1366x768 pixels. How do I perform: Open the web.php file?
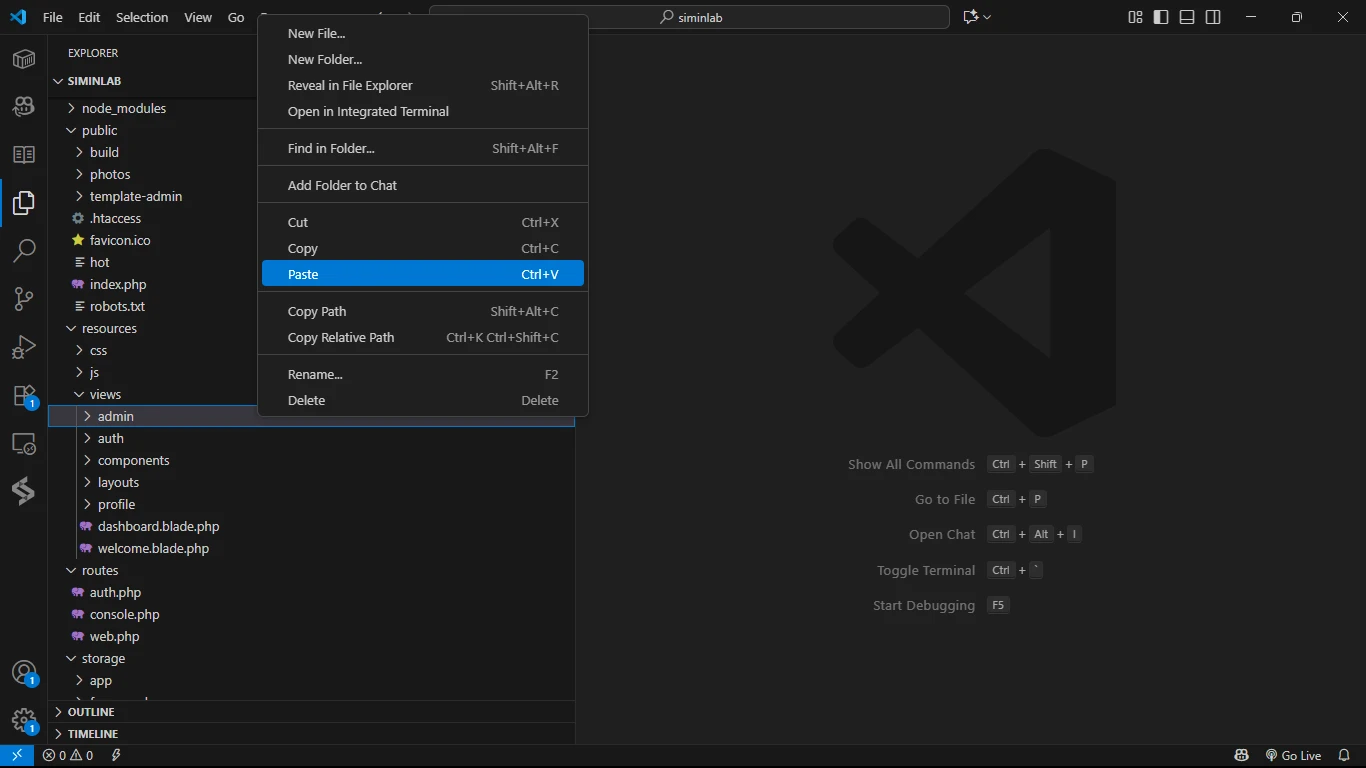click(114, 636)
